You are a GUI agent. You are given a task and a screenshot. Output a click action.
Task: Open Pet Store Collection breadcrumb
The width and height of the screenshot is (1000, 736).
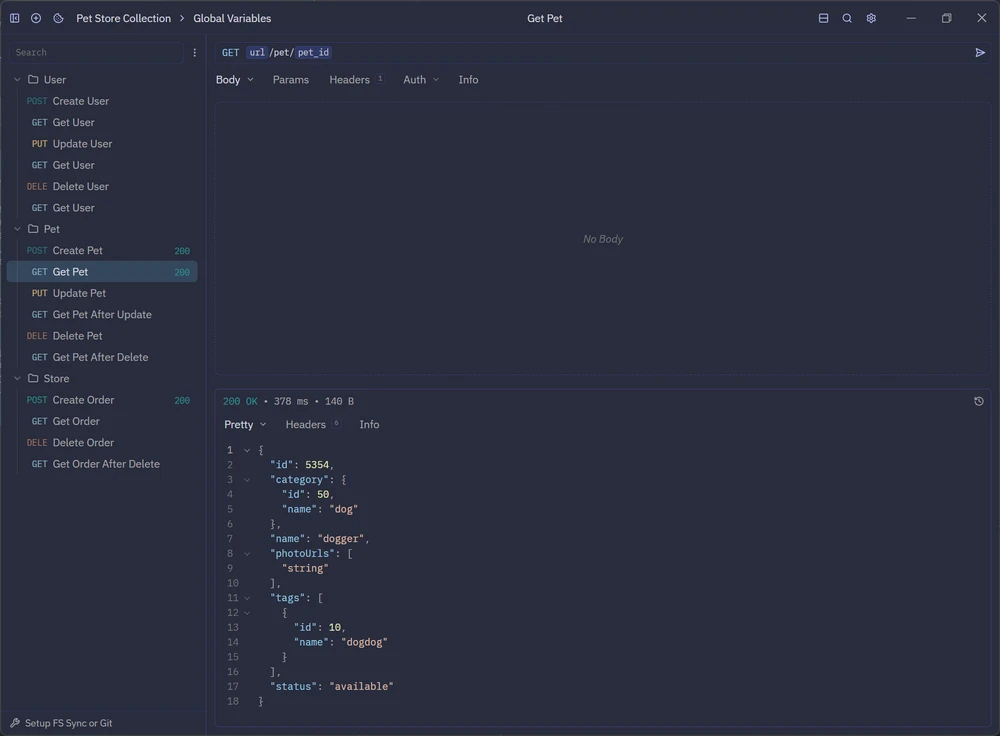pos(124,18)
